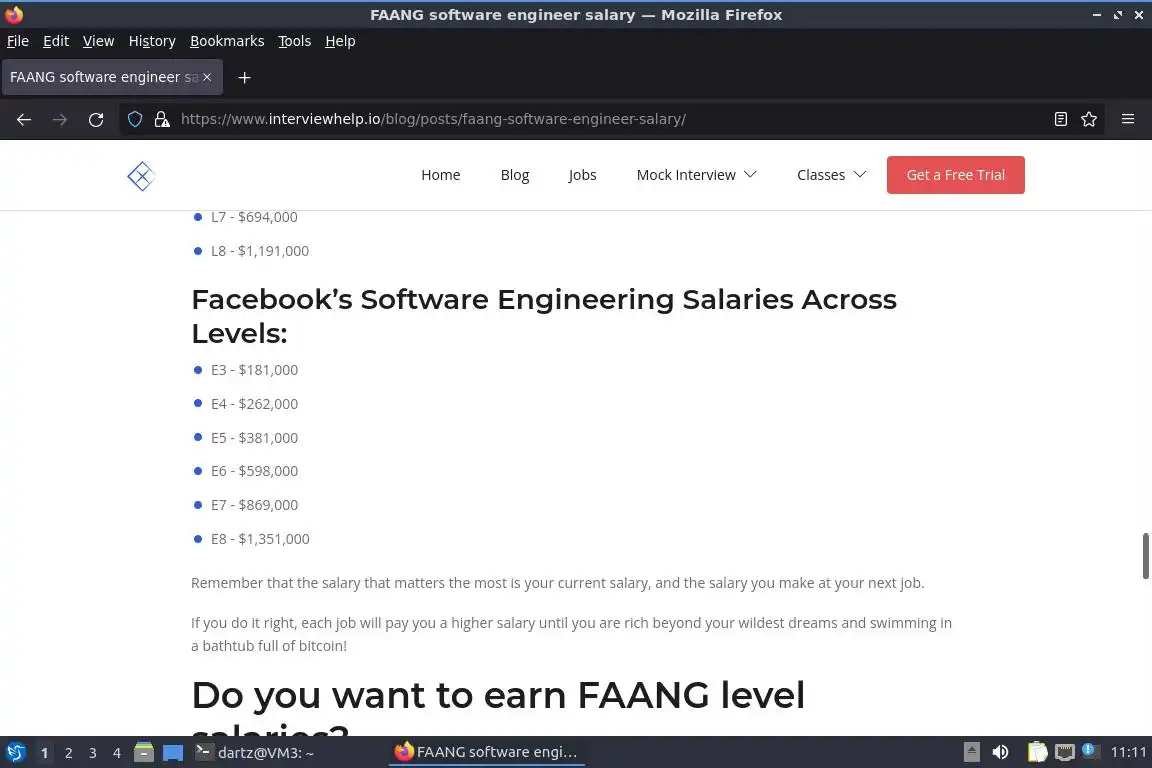Open the Firefox hamburger application menu

pyautogui.click(x=1128, y=119)
